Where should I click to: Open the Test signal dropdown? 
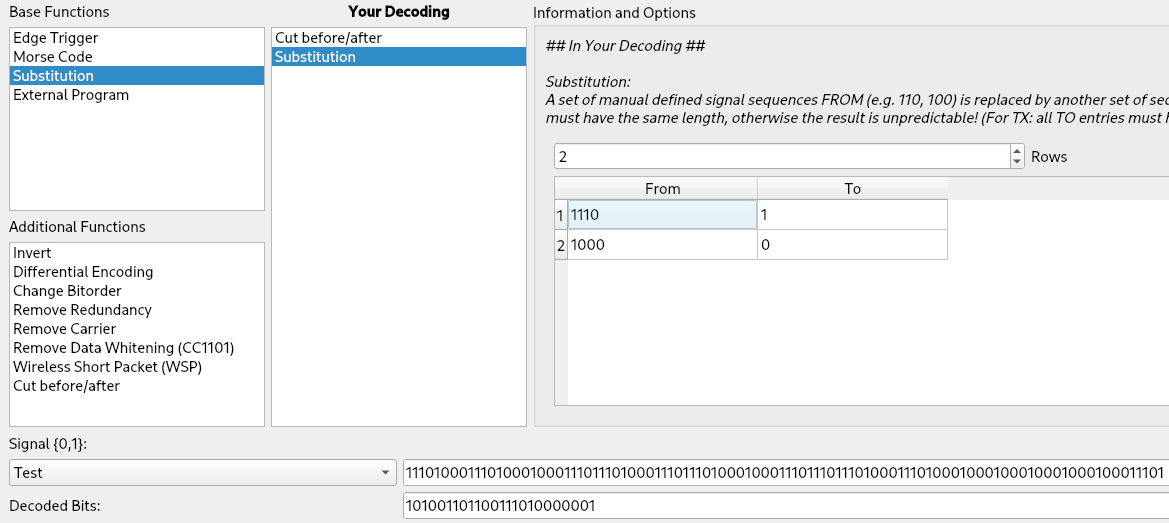(201, 472)
